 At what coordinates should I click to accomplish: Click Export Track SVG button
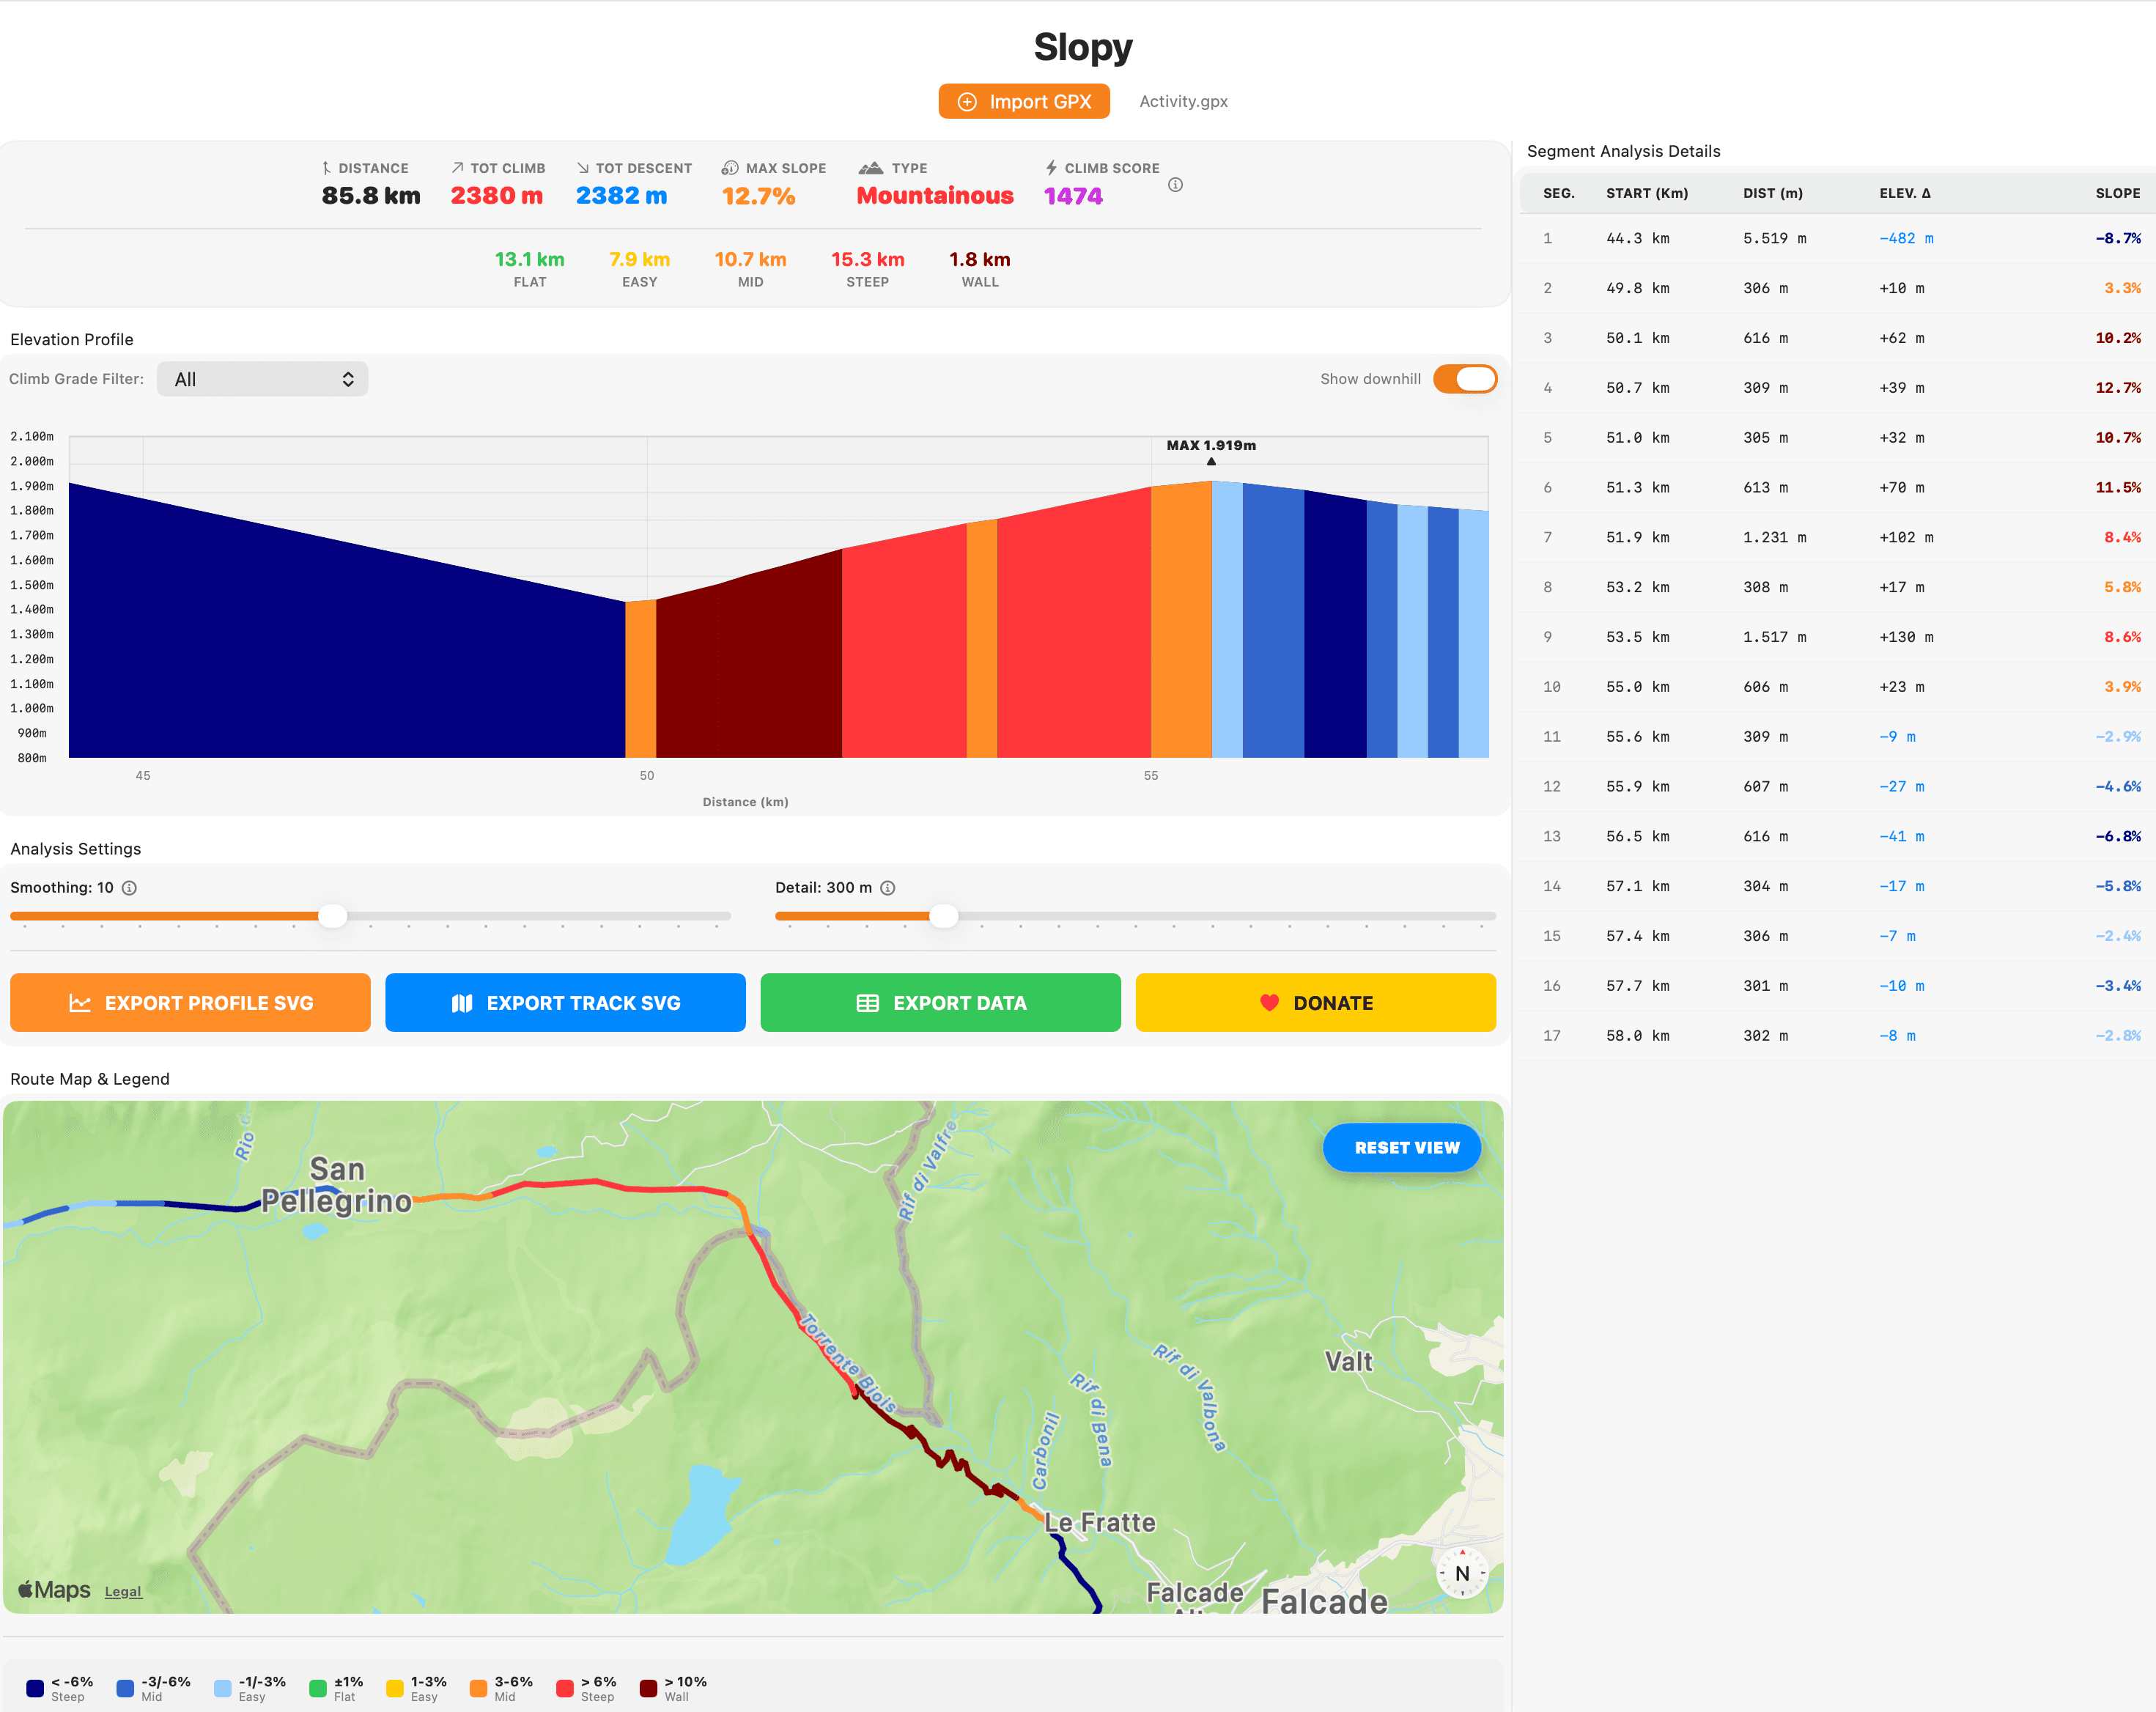coord(565,1002)
